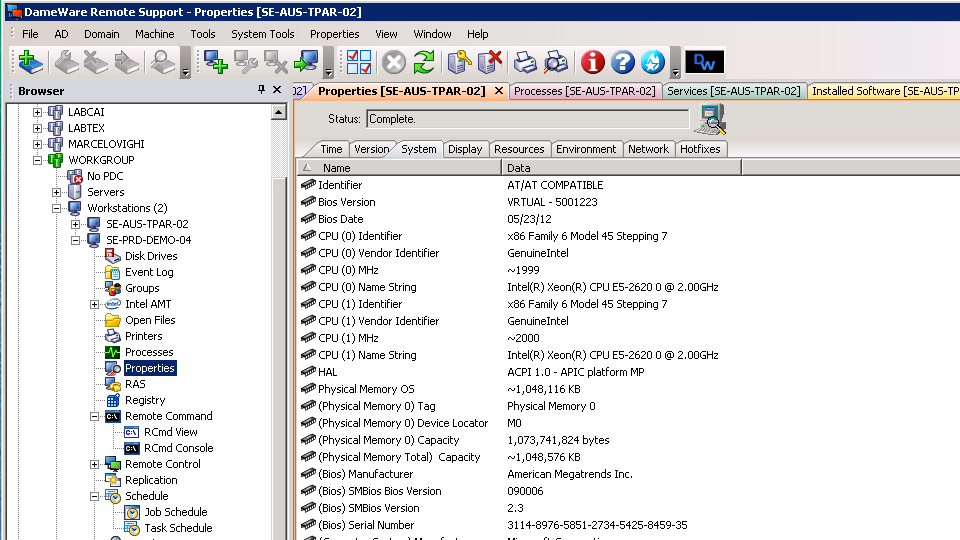Click the connect machine green-arrow monitor icon
The image size is (960, 540).
click(x=306, y=62)
